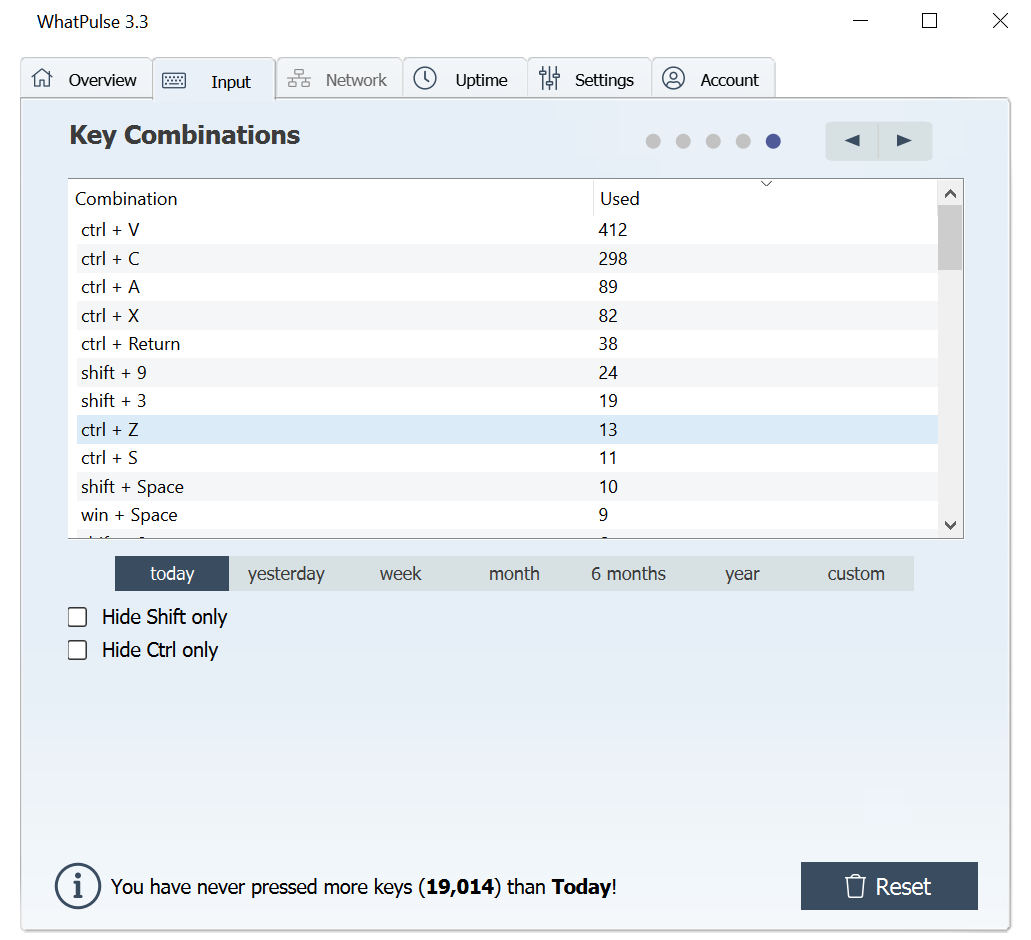Show stats for the week
1031x940 pixels.
(x=400, y=573)
